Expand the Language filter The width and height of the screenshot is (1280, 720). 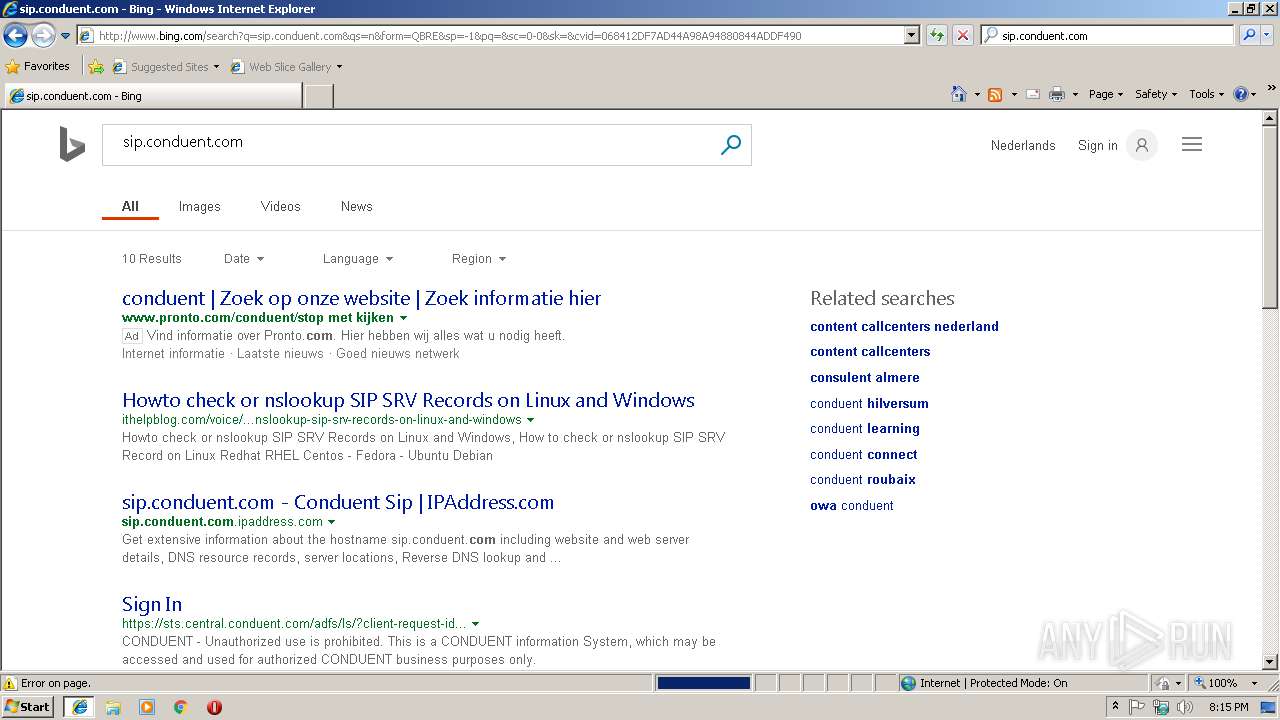pos(358,258)
